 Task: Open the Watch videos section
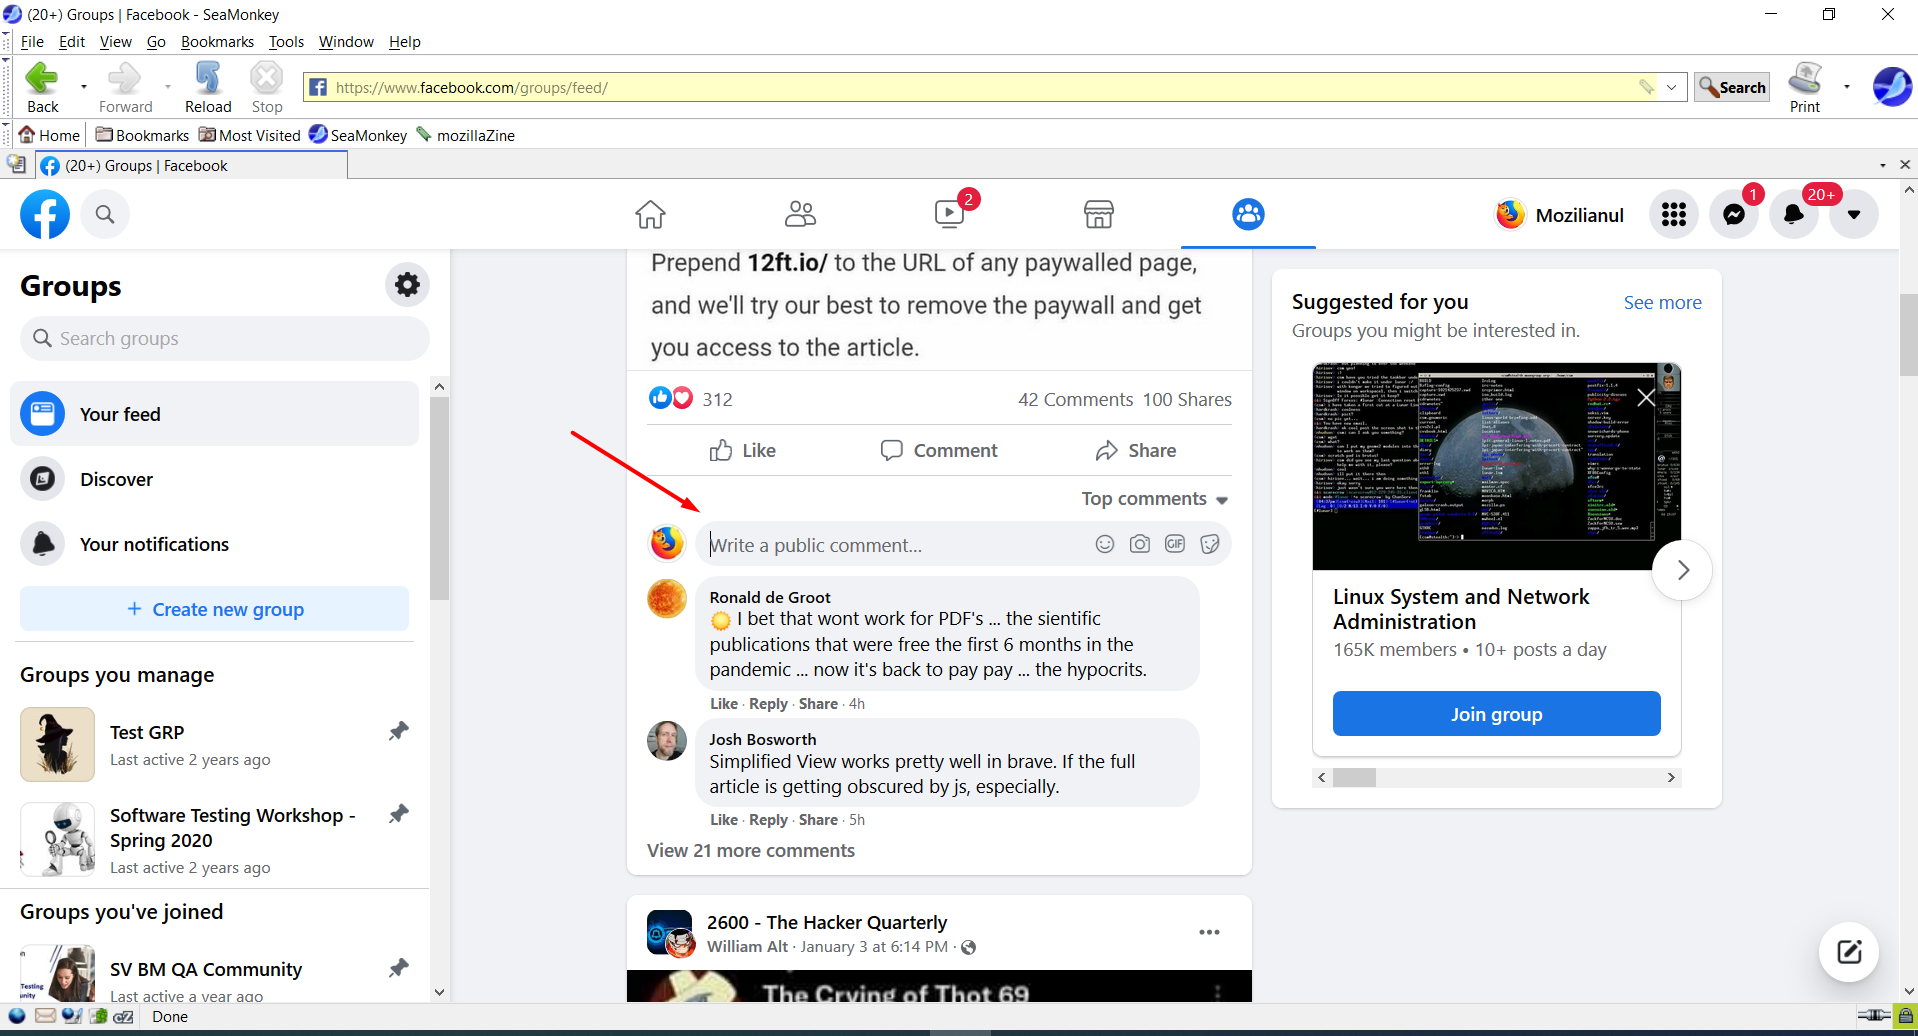948,214
